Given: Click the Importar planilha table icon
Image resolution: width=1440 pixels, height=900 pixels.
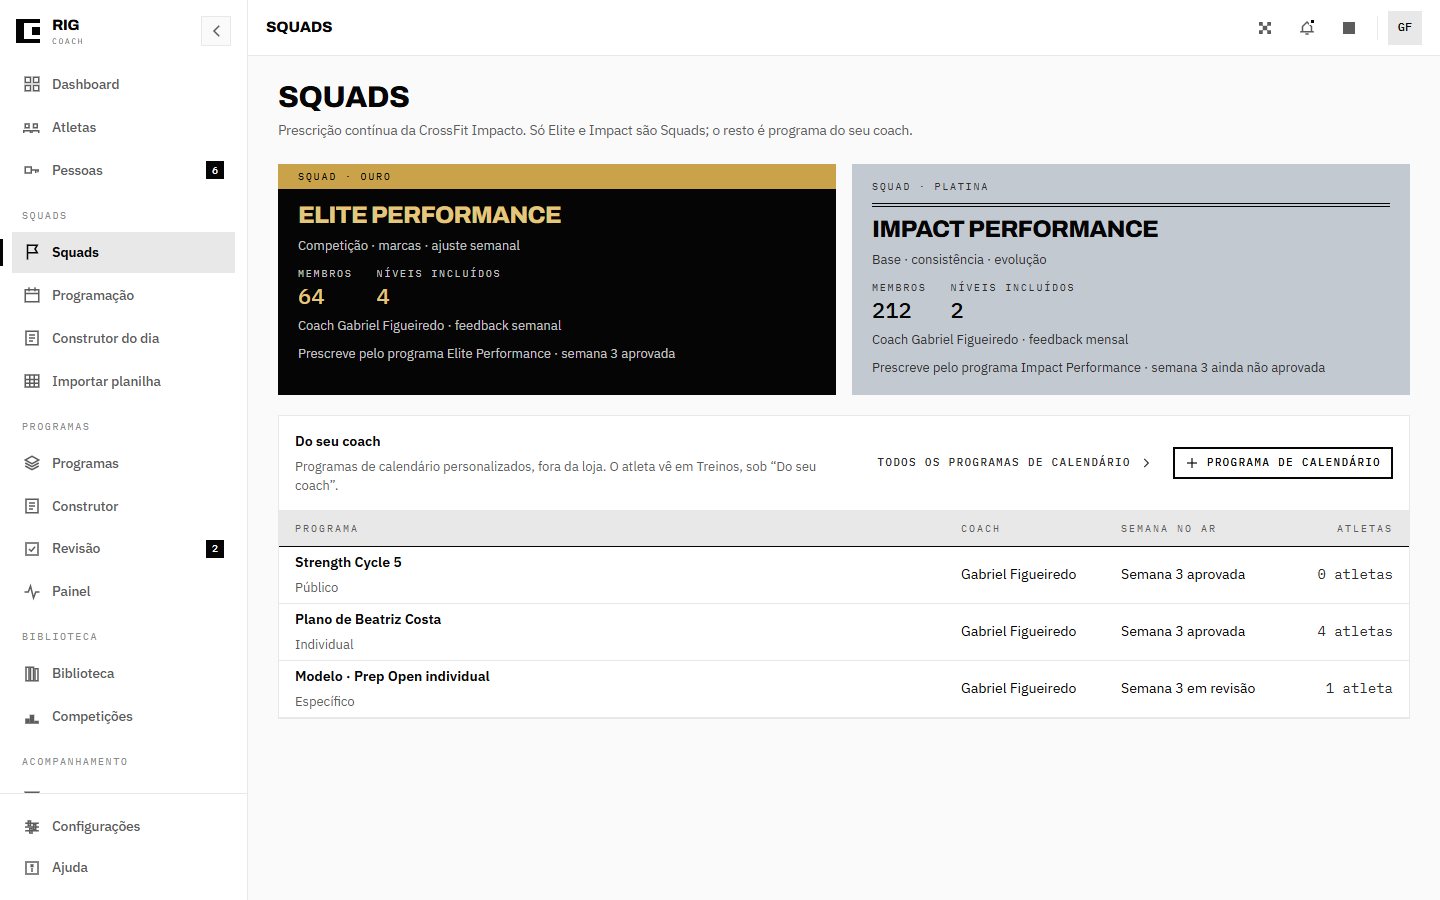Looking at the screenshot, I should (32, 381).
